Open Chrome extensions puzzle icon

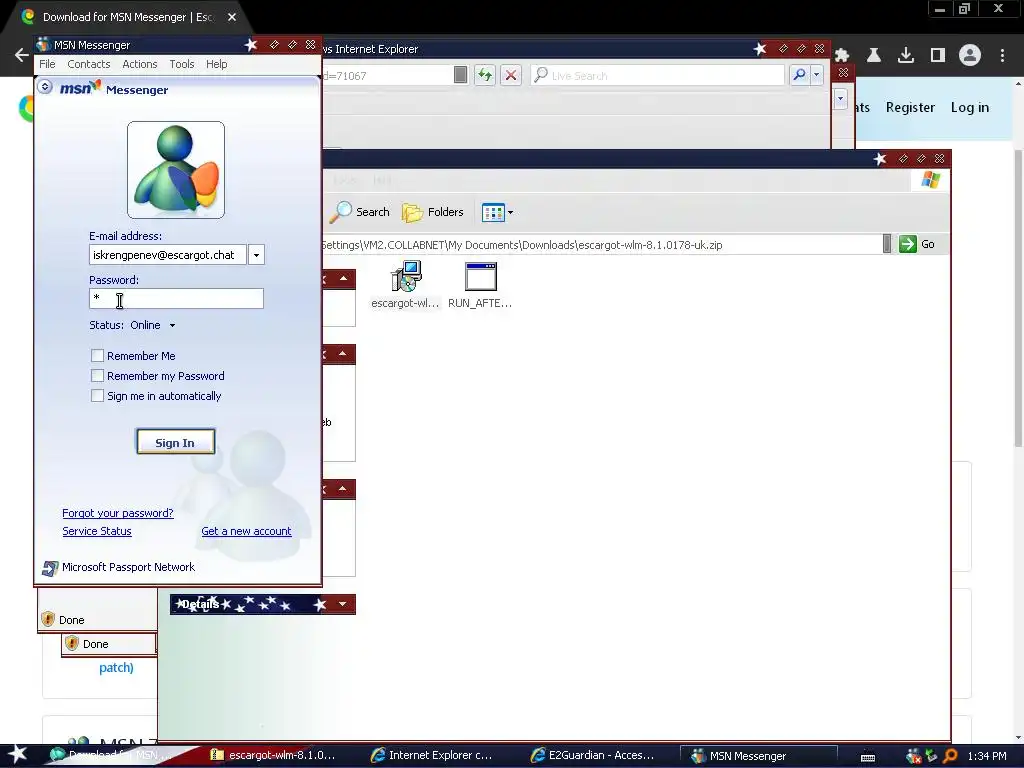point(842,56)
